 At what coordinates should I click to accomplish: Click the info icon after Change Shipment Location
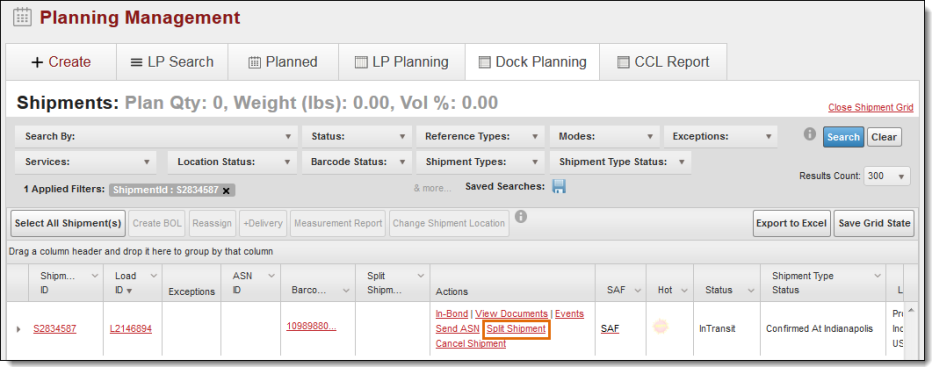pyautogui.click(x=521, y=217)
